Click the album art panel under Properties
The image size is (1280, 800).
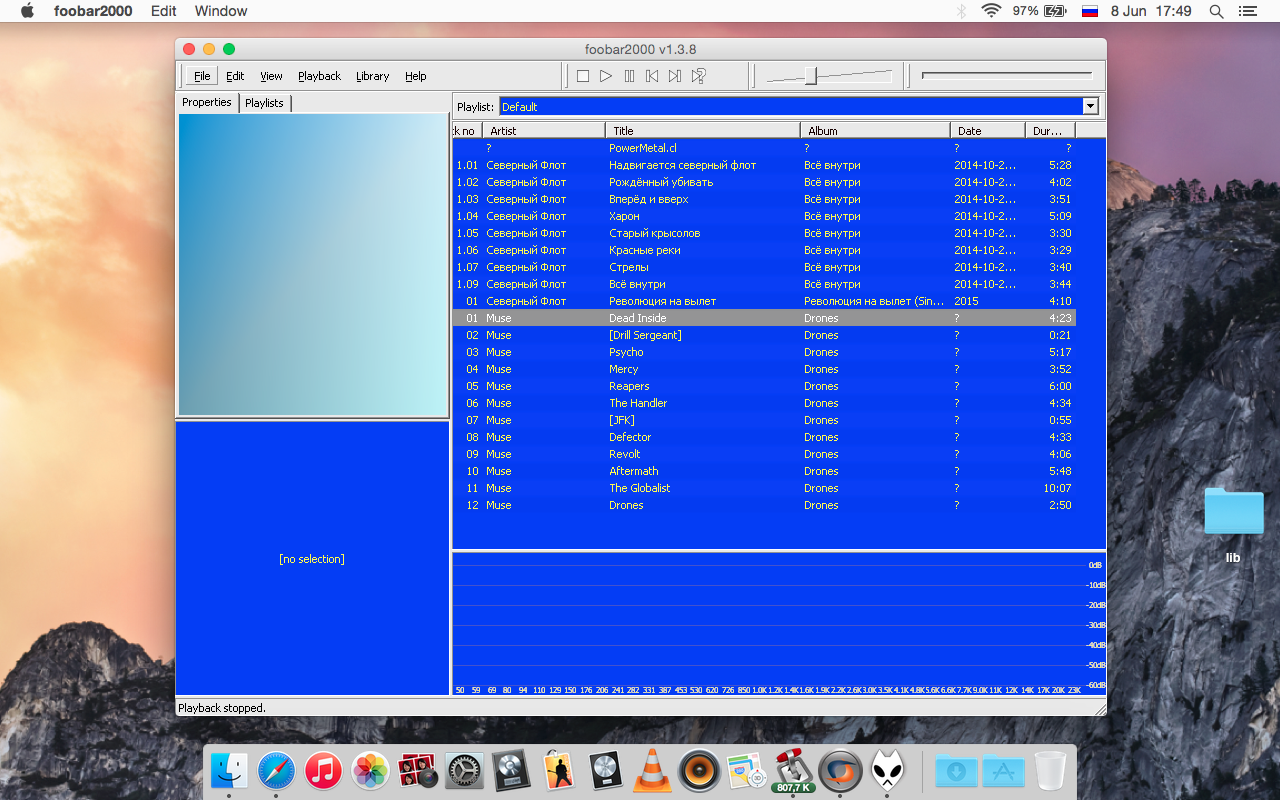312,264
